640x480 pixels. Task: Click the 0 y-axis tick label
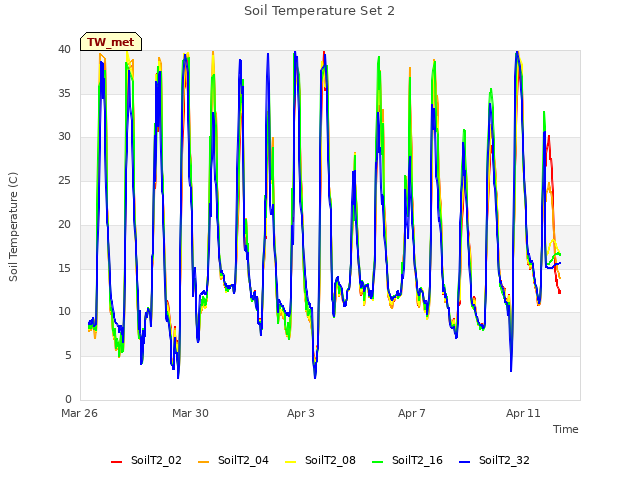pyautogui.click(x=68, y=399)
